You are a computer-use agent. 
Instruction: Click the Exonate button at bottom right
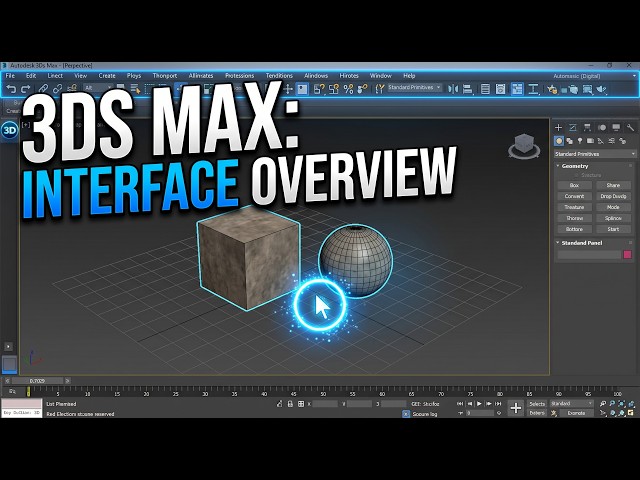(576, 413)
